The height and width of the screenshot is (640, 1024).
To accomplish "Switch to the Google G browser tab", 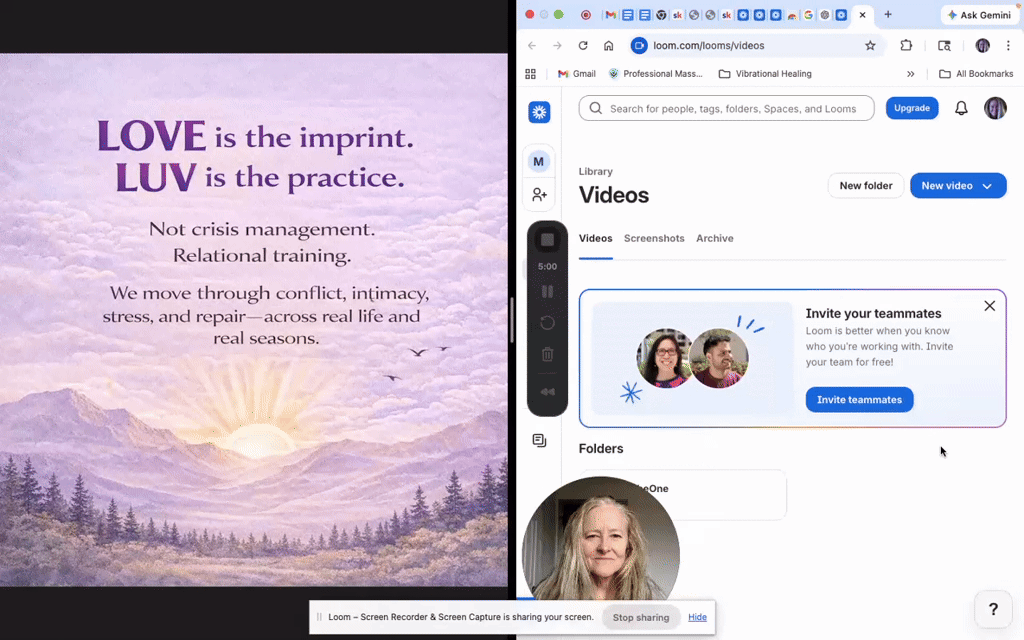I will 808,14.
